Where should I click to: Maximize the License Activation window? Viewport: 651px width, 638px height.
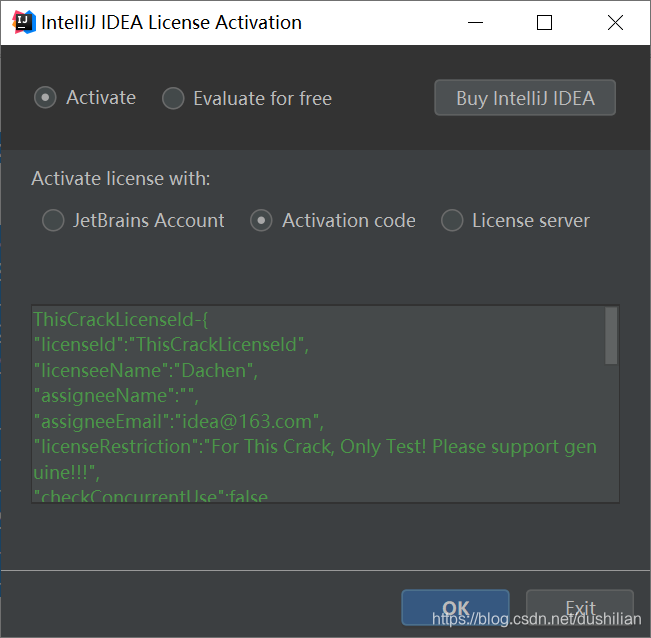pyautogui.click(x=544, y=22)
